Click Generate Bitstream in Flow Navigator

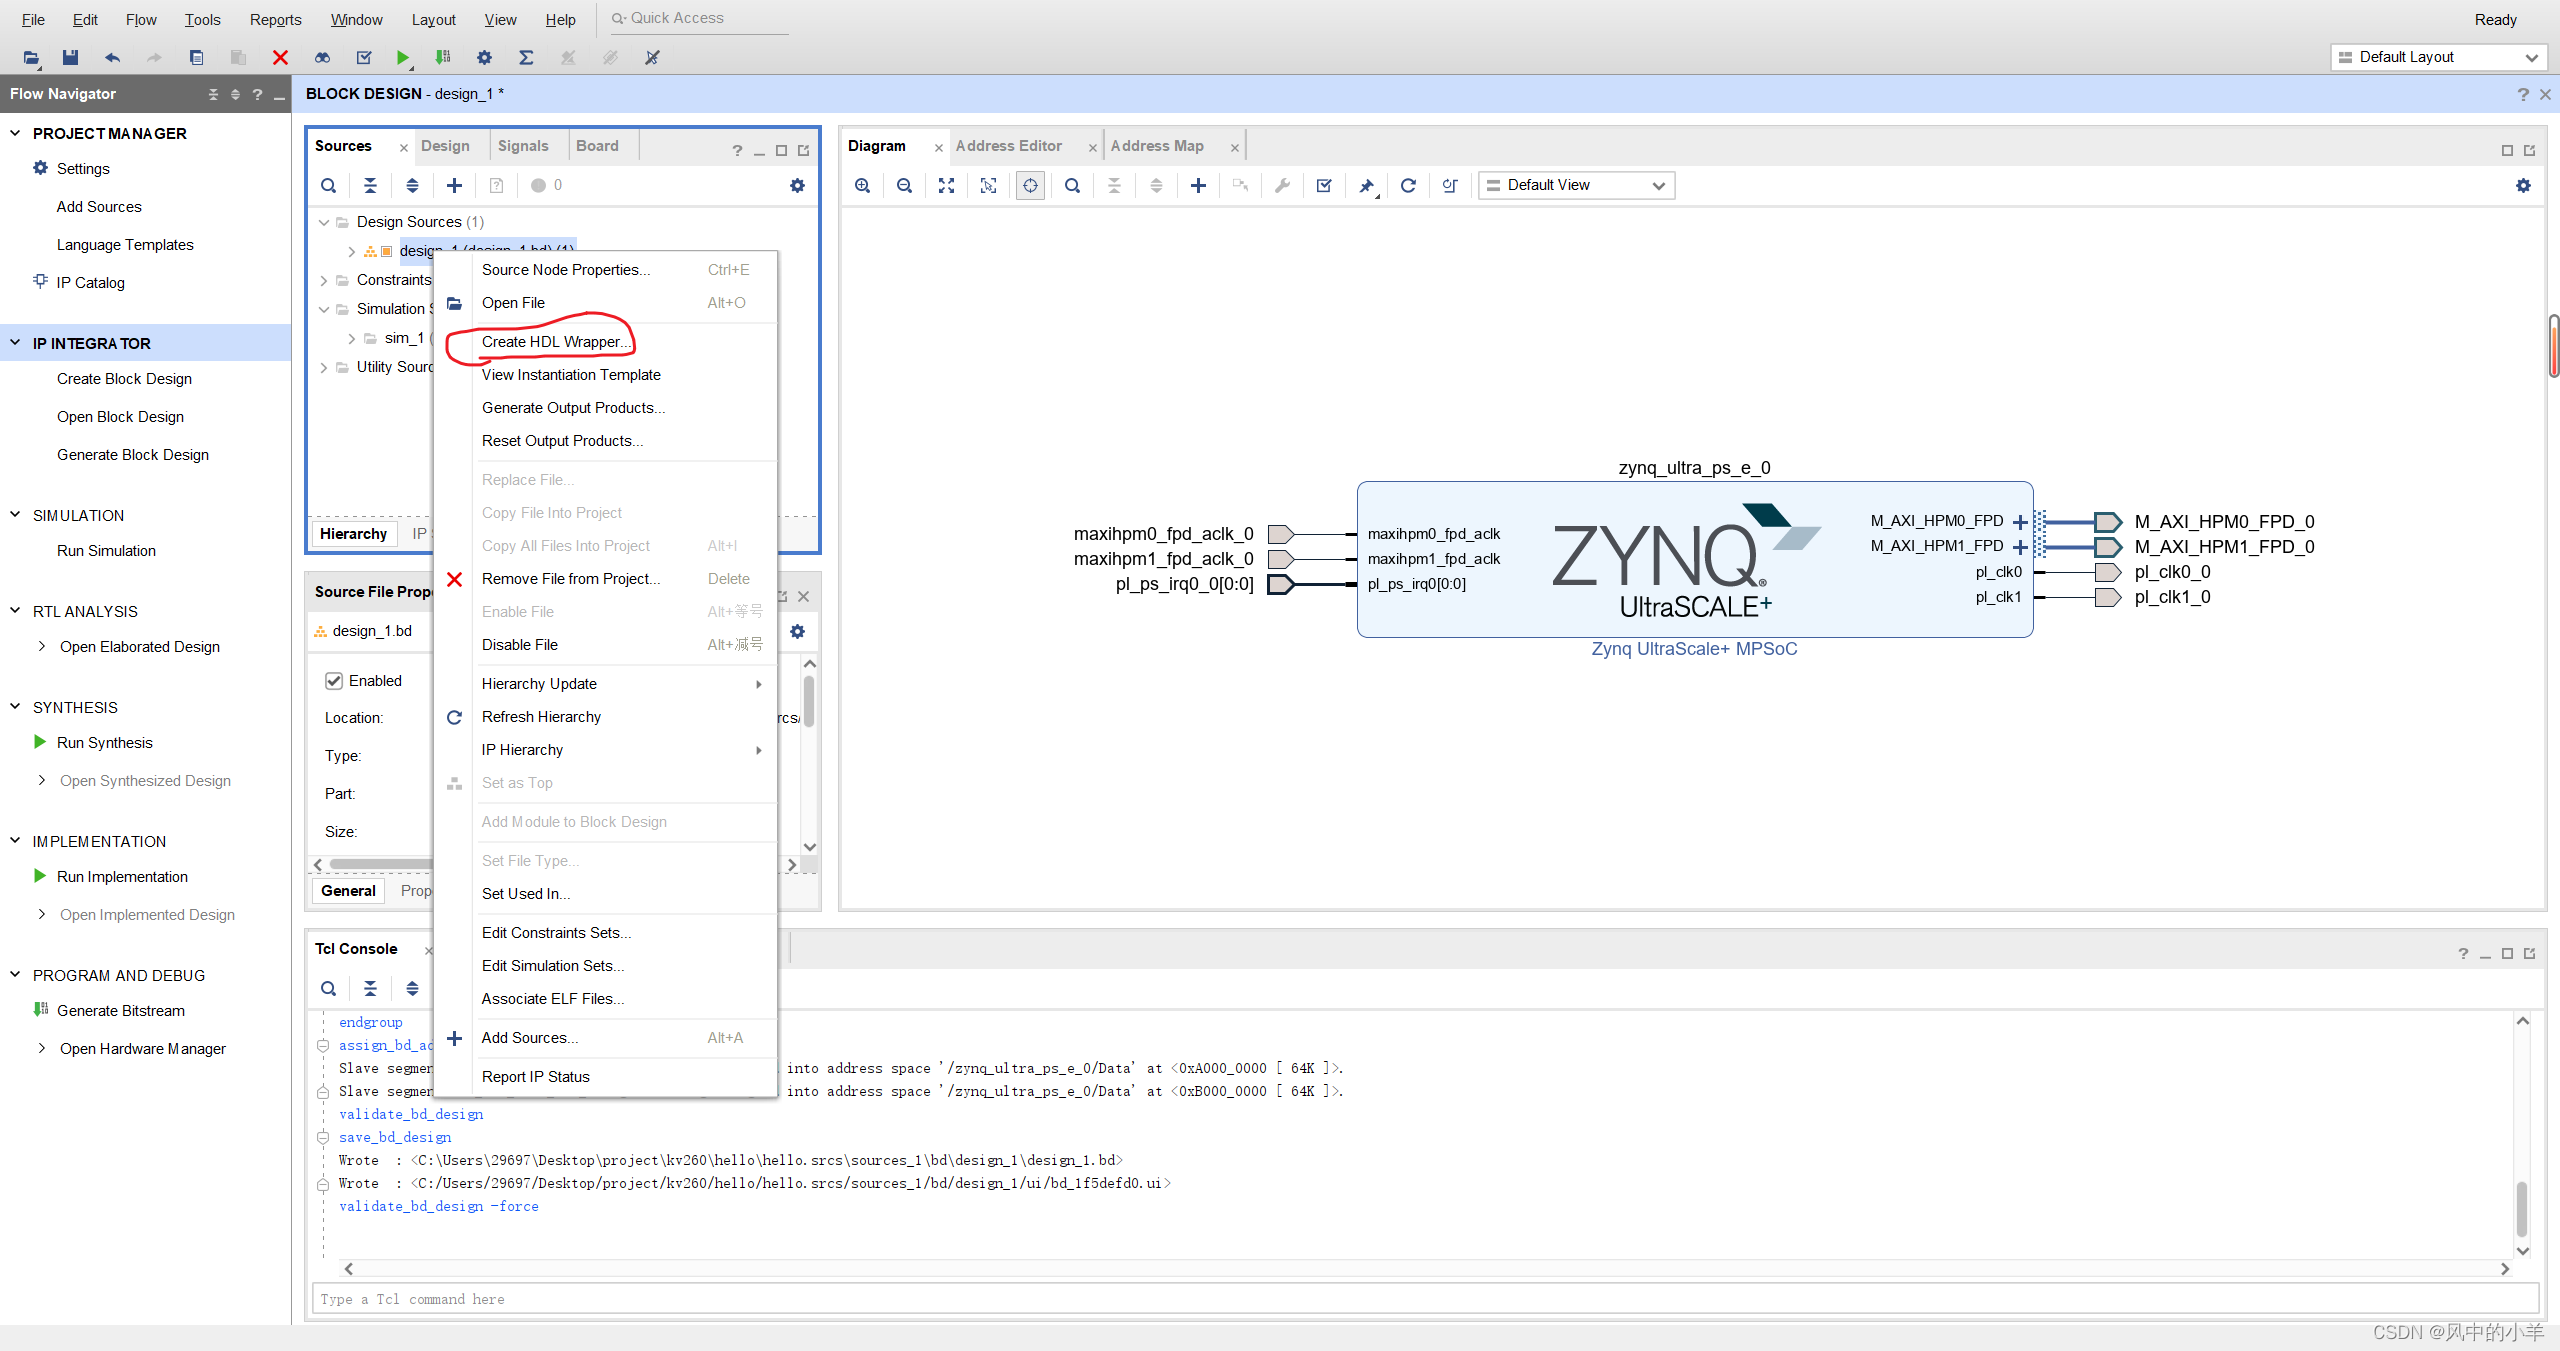[x=120, y=1011]
